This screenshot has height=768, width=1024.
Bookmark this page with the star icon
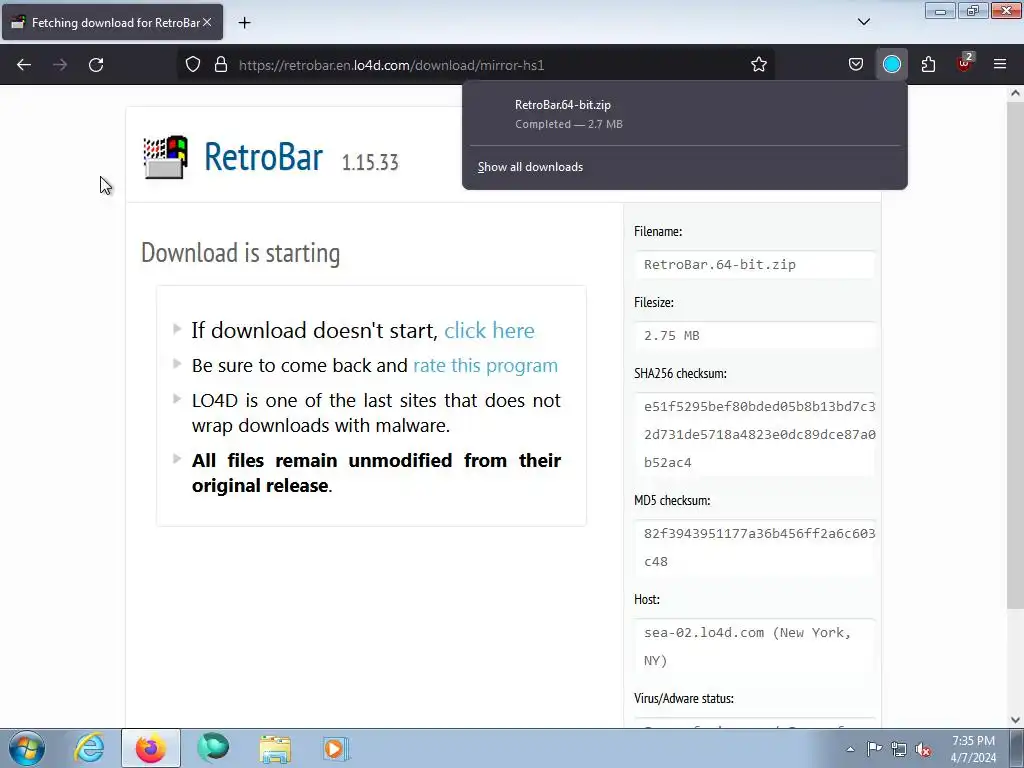pos(758,65)
